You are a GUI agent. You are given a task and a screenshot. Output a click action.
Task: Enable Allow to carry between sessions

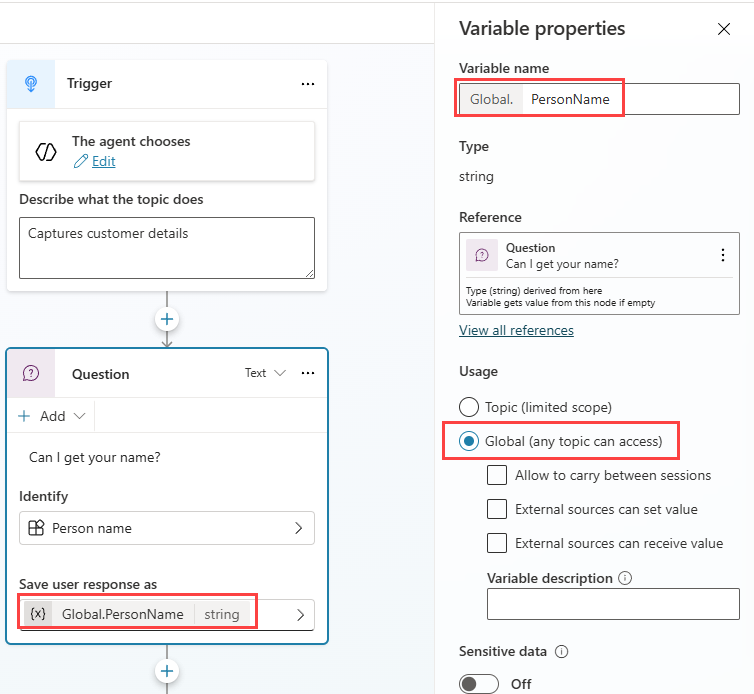[497, 475]
